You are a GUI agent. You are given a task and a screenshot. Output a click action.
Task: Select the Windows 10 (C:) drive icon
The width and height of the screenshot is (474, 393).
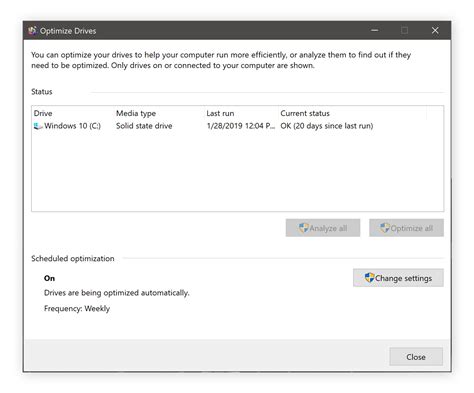[x=38, y=126]
